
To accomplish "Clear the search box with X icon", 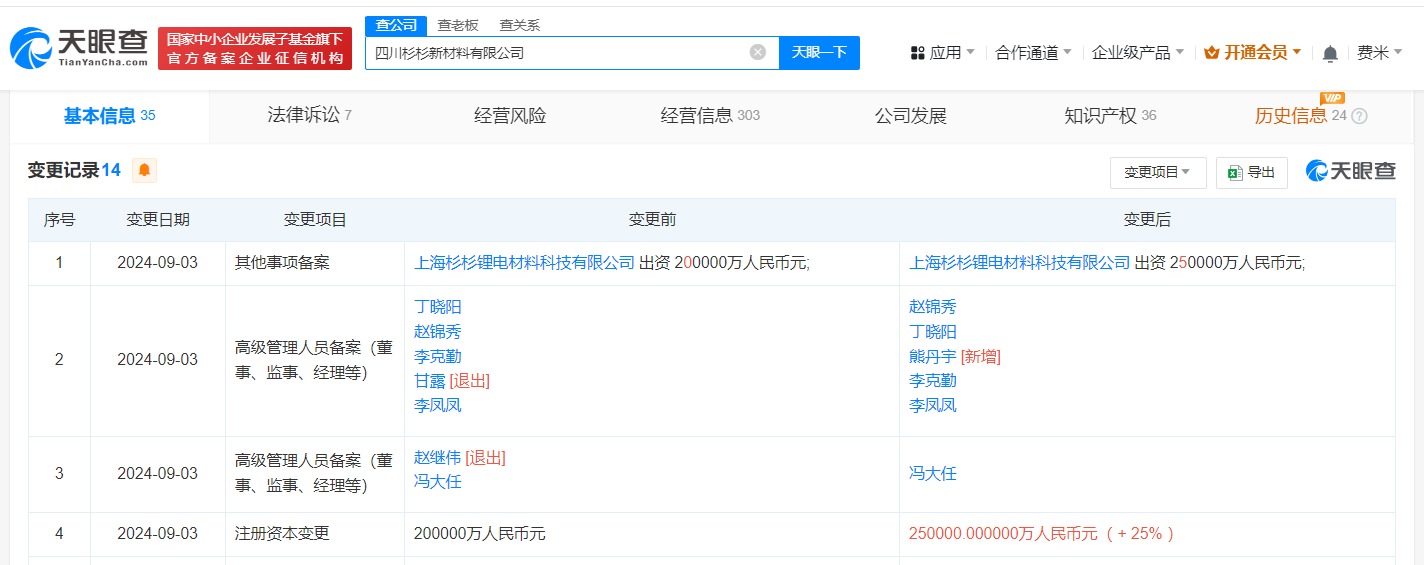I will click(x=758, y=52).
